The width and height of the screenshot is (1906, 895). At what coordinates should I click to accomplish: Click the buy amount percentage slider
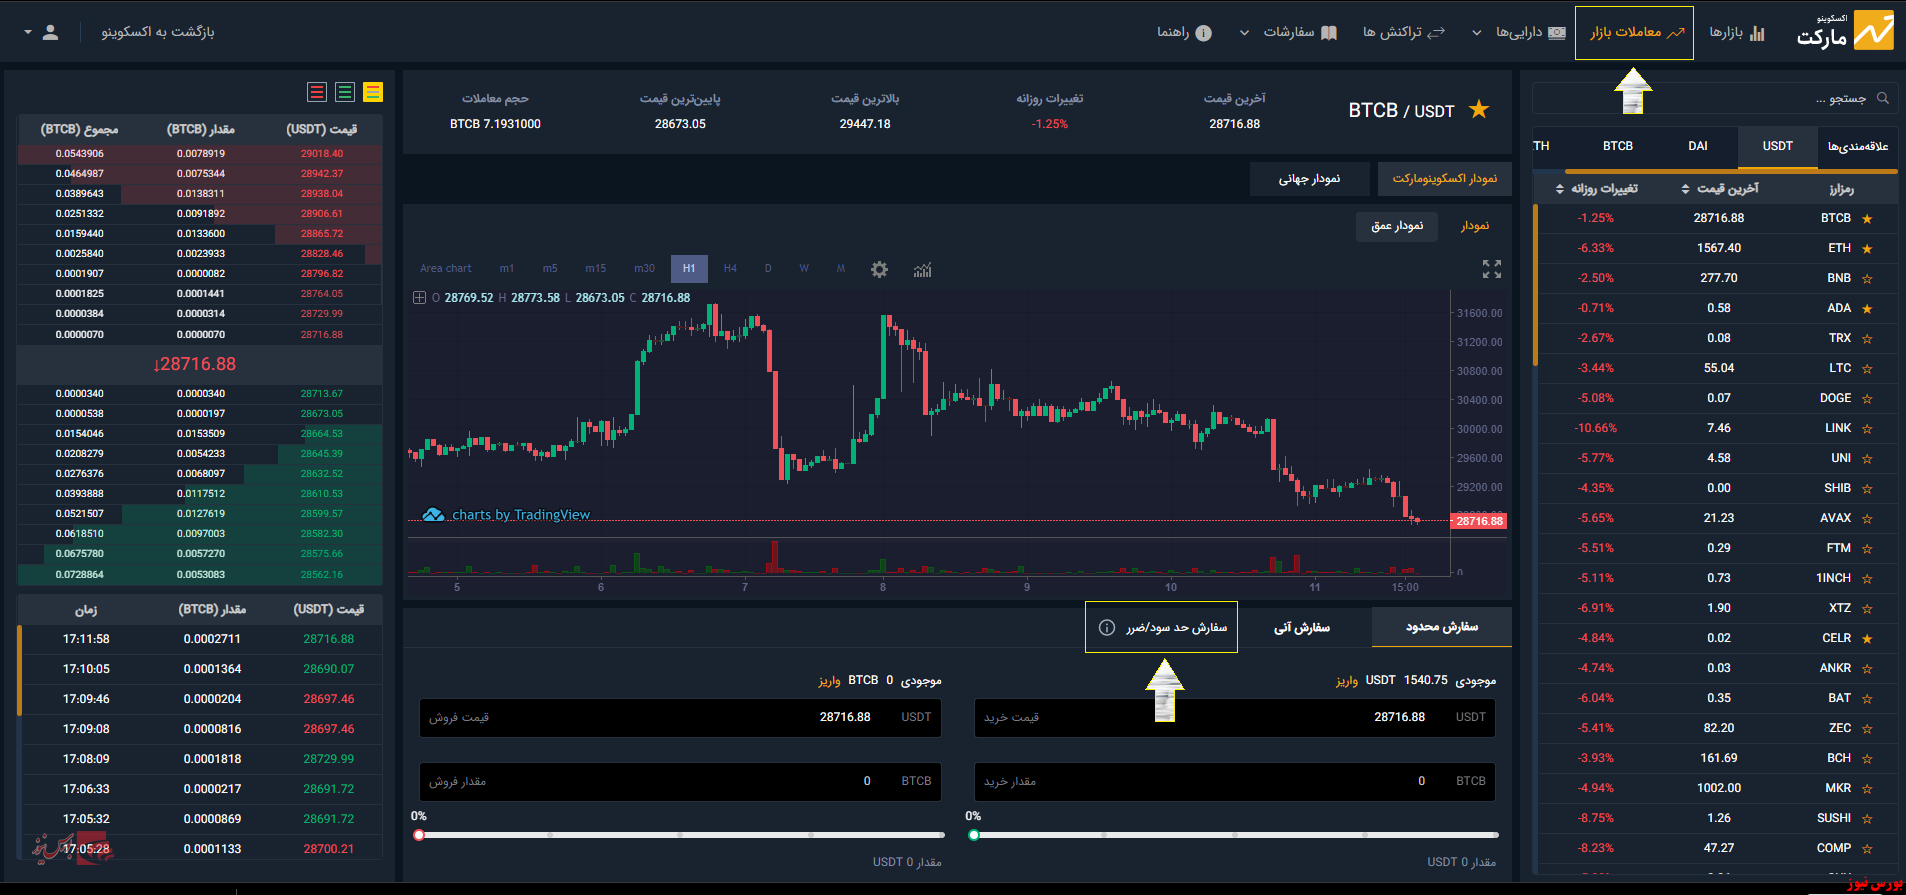(1235, 835)
